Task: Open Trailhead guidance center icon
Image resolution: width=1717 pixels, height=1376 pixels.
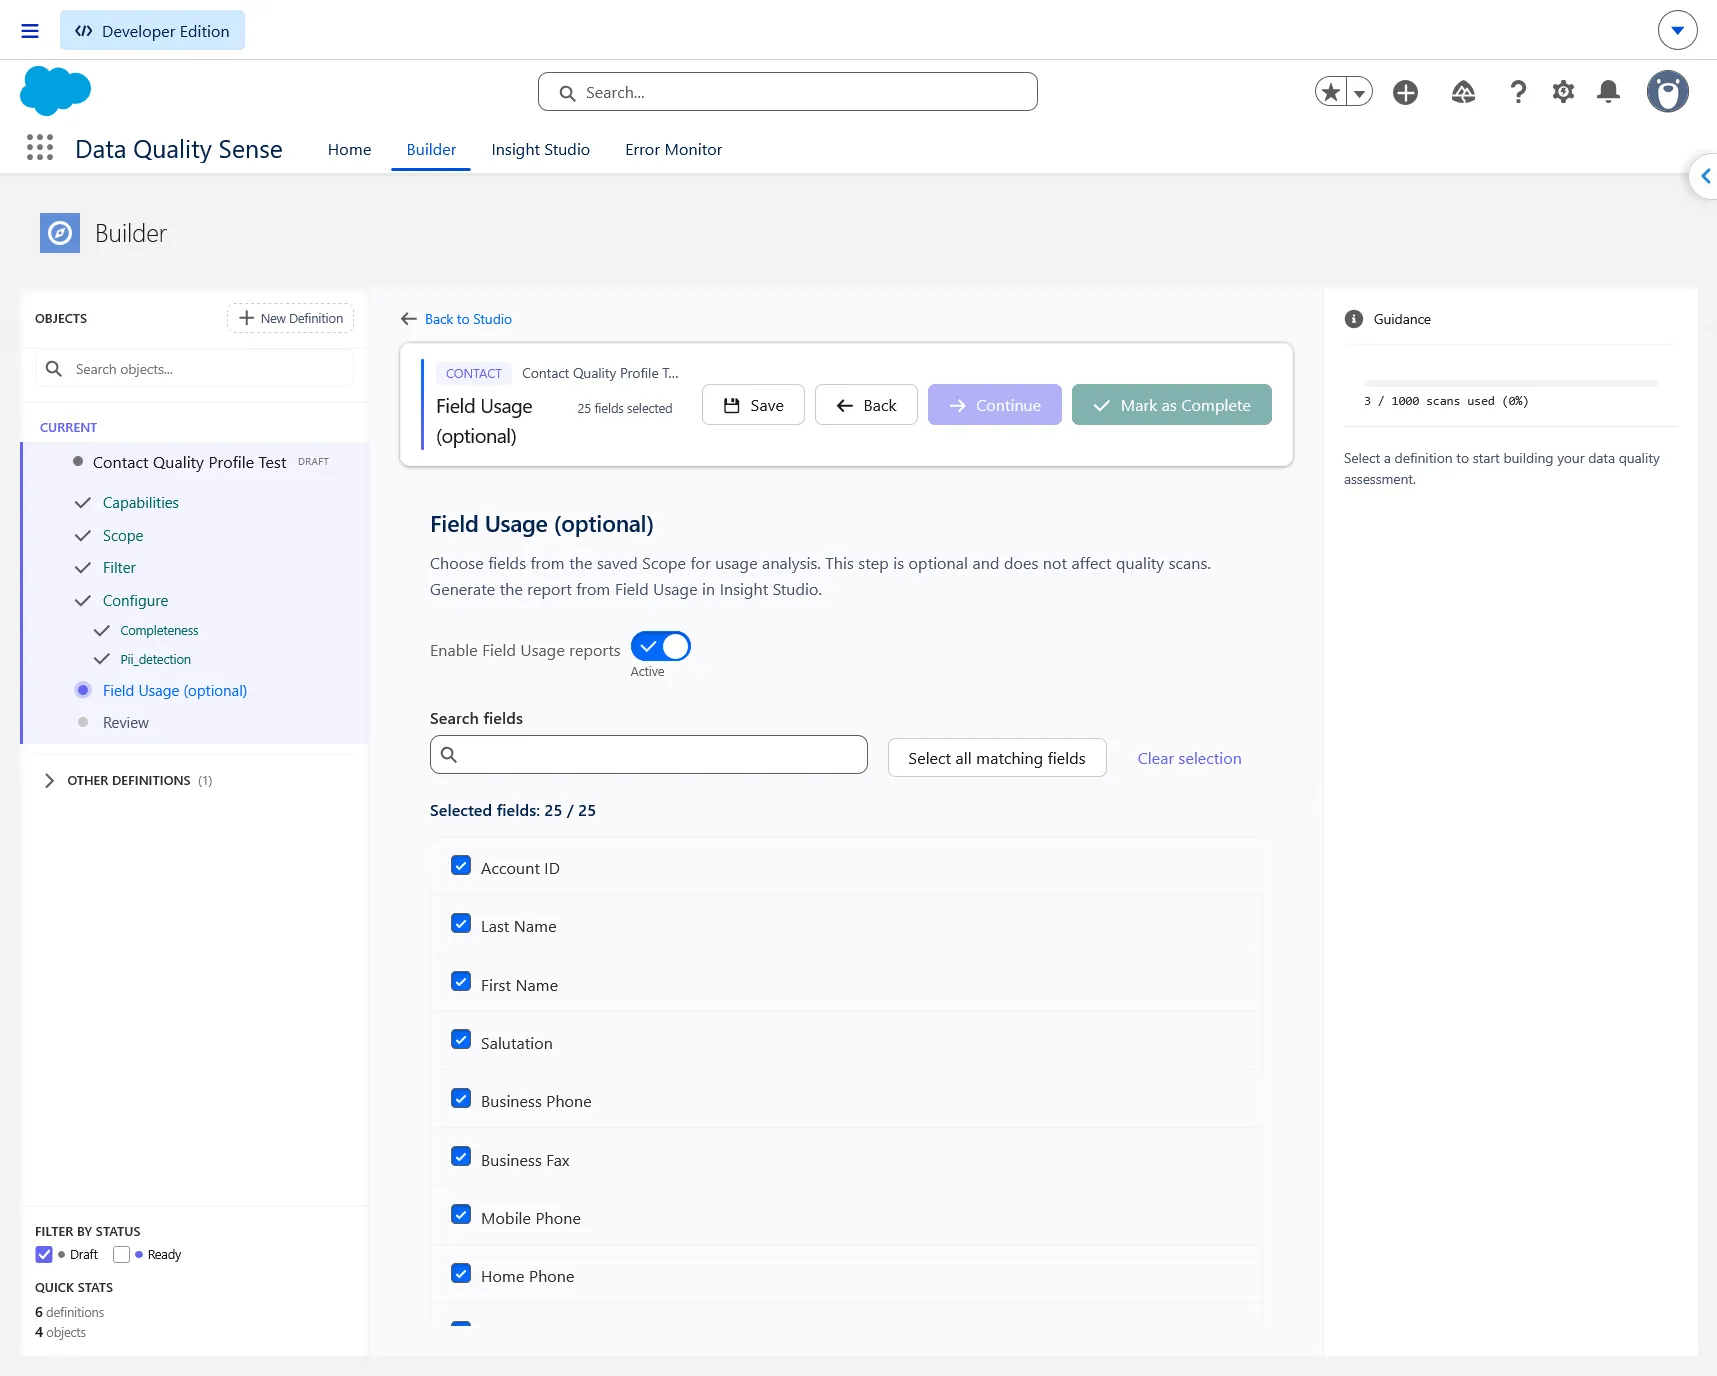Action: (x=1463, y=92)
